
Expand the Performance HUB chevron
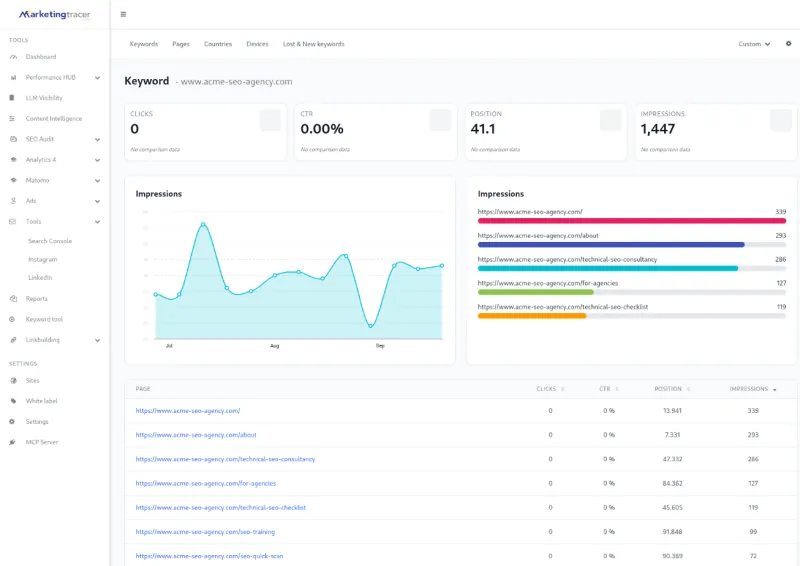97,78
